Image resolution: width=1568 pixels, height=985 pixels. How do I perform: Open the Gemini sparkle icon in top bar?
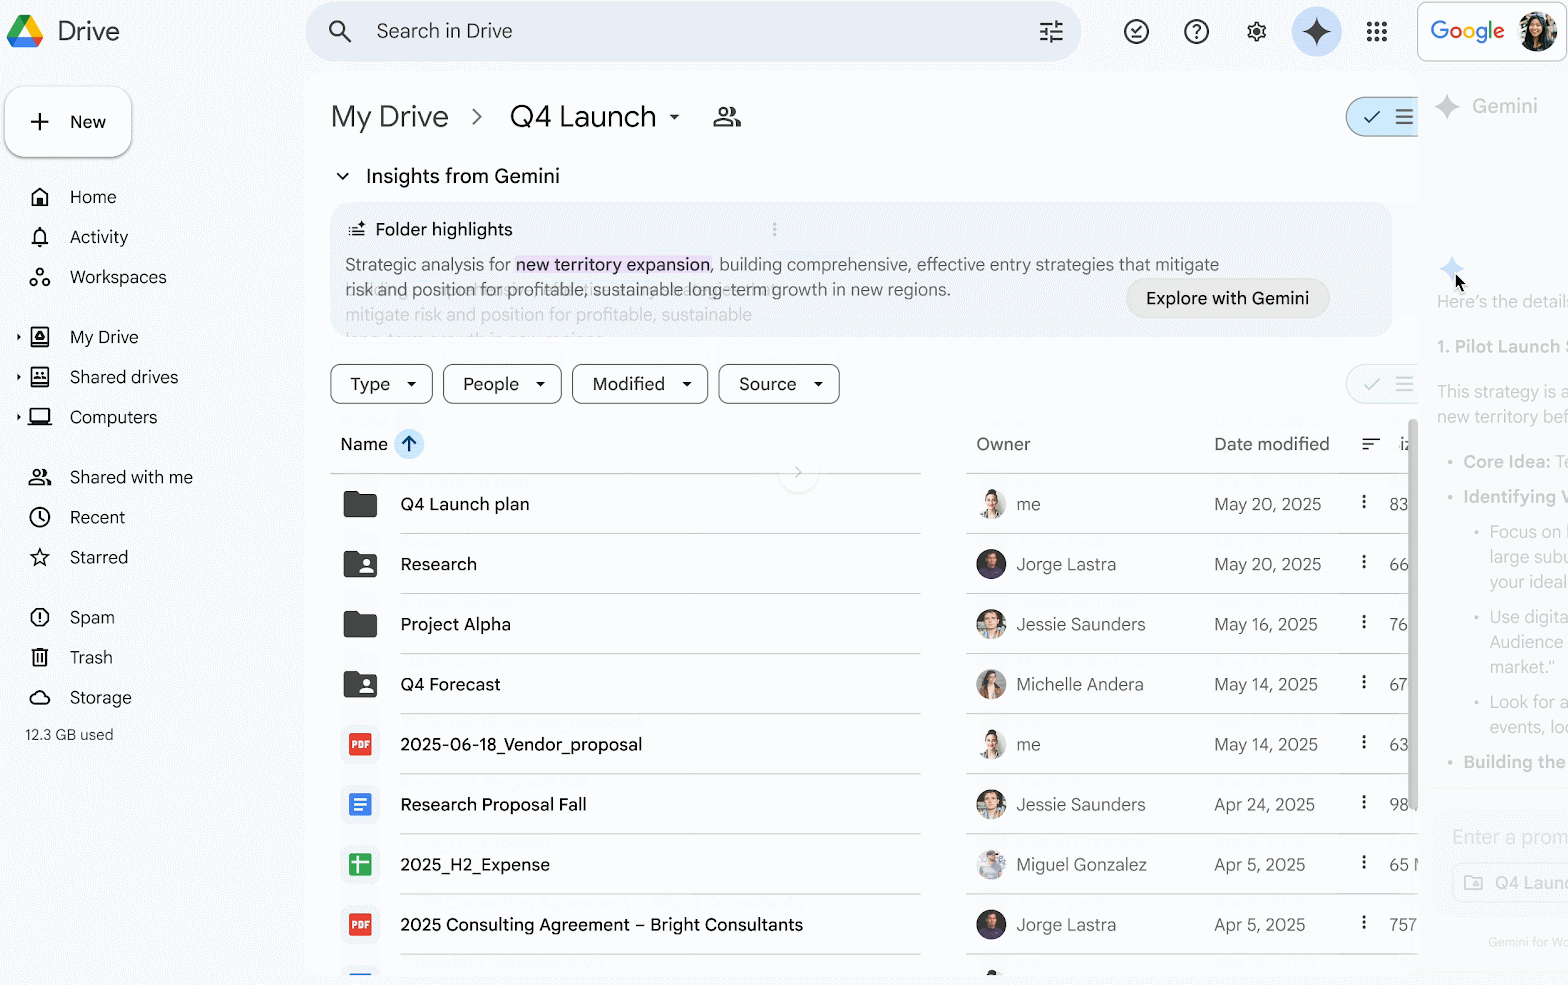pos(1316,32)
